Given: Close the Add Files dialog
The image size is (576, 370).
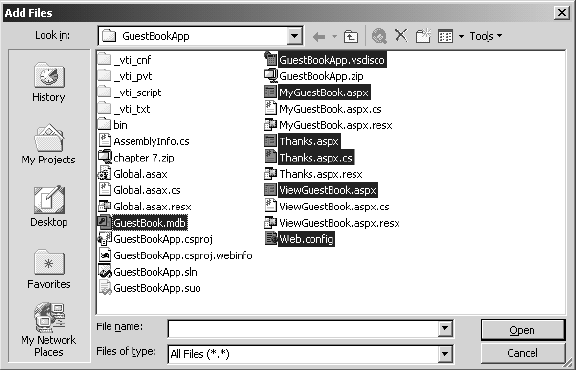Looking at the screenshot, I should pos(562,12).
